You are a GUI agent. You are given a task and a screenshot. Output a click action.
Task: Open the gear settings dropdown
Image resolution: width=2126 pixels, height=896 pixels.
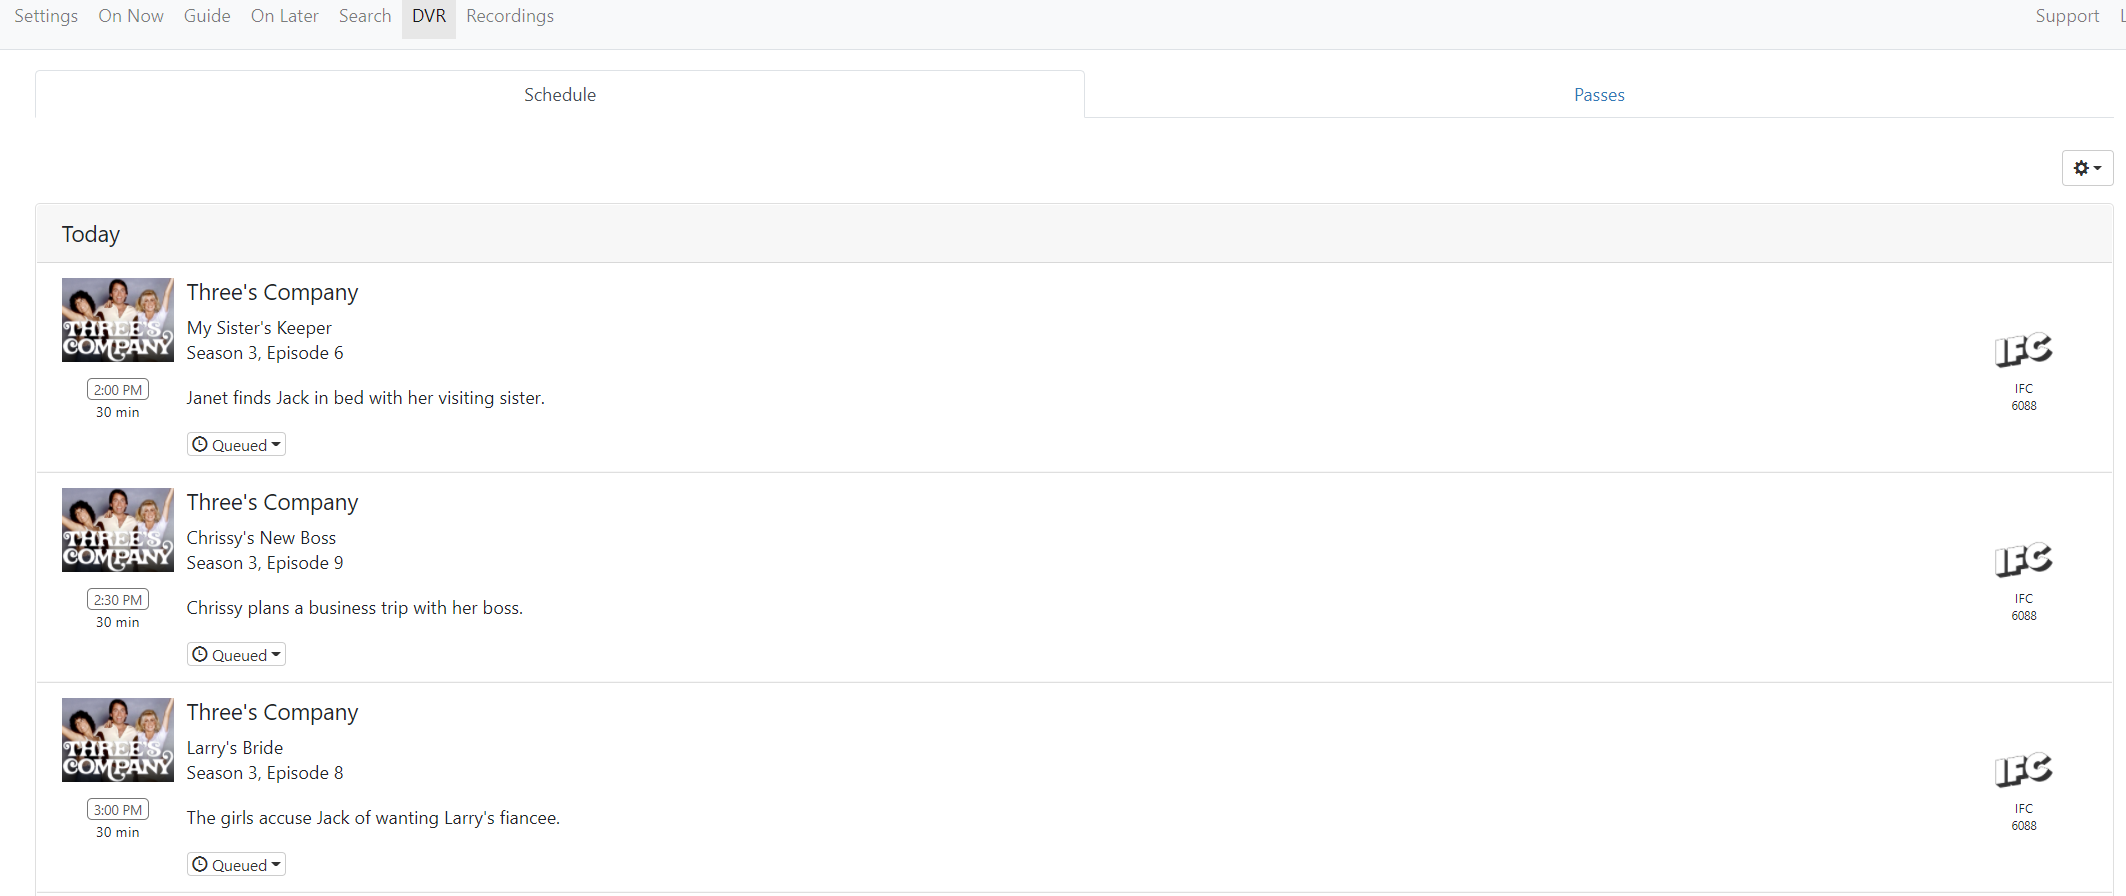2087,168
